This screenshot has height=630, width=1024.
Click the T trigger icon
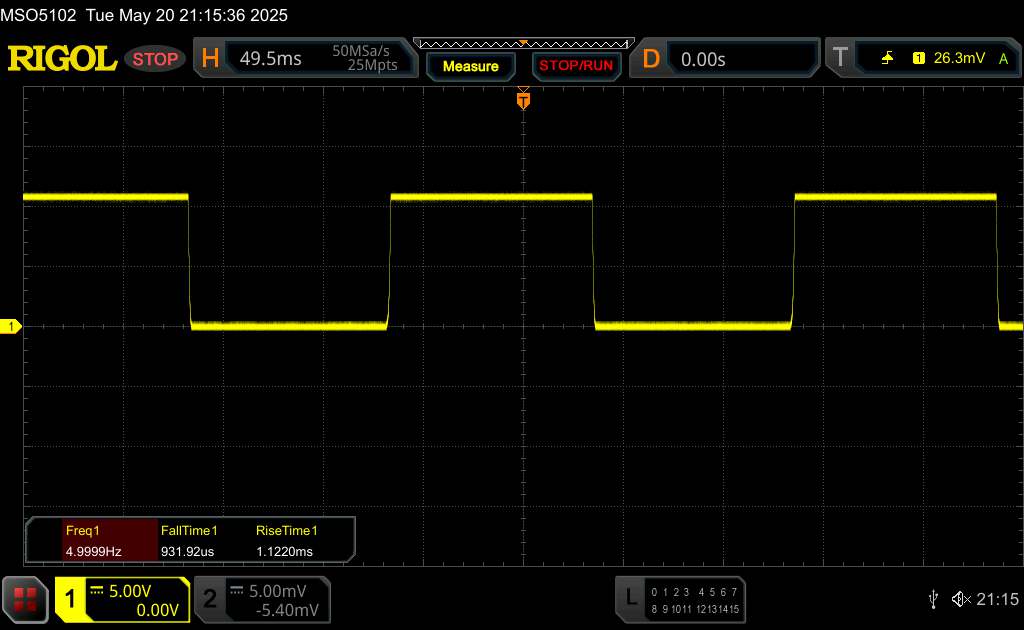point(840,57)
